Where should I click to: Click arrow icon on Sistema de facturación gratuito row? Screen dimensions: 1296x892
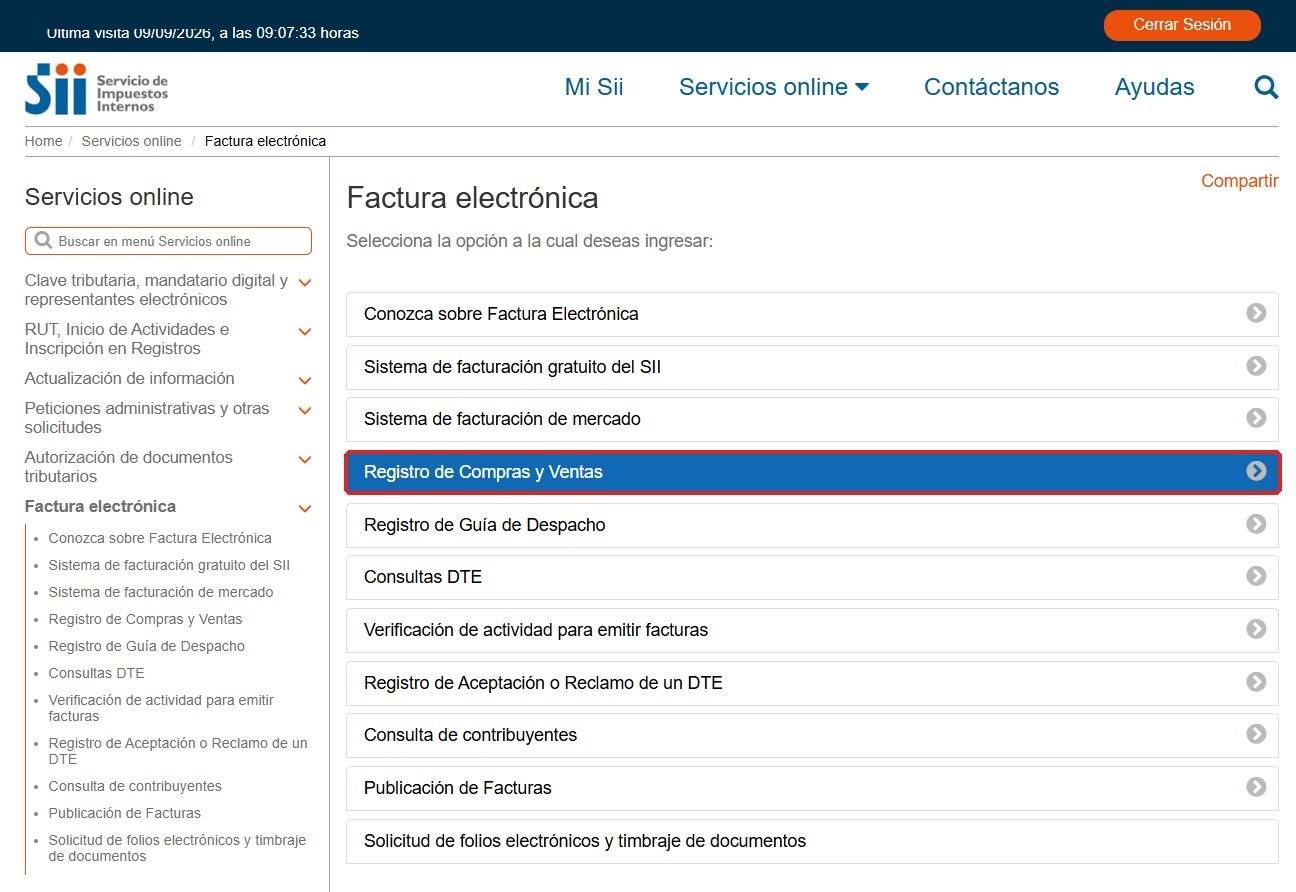click(x=1256, y=366)
